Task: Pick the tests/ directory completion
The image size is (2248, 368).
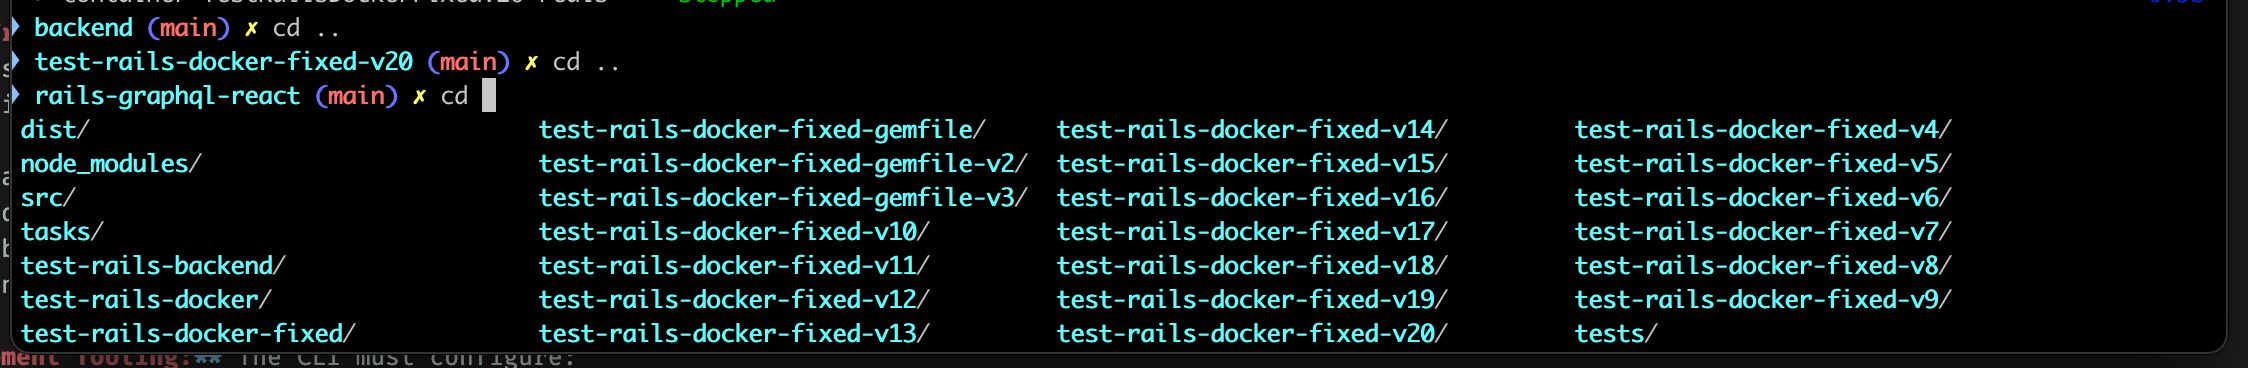Action: [x=1616, y=334]
